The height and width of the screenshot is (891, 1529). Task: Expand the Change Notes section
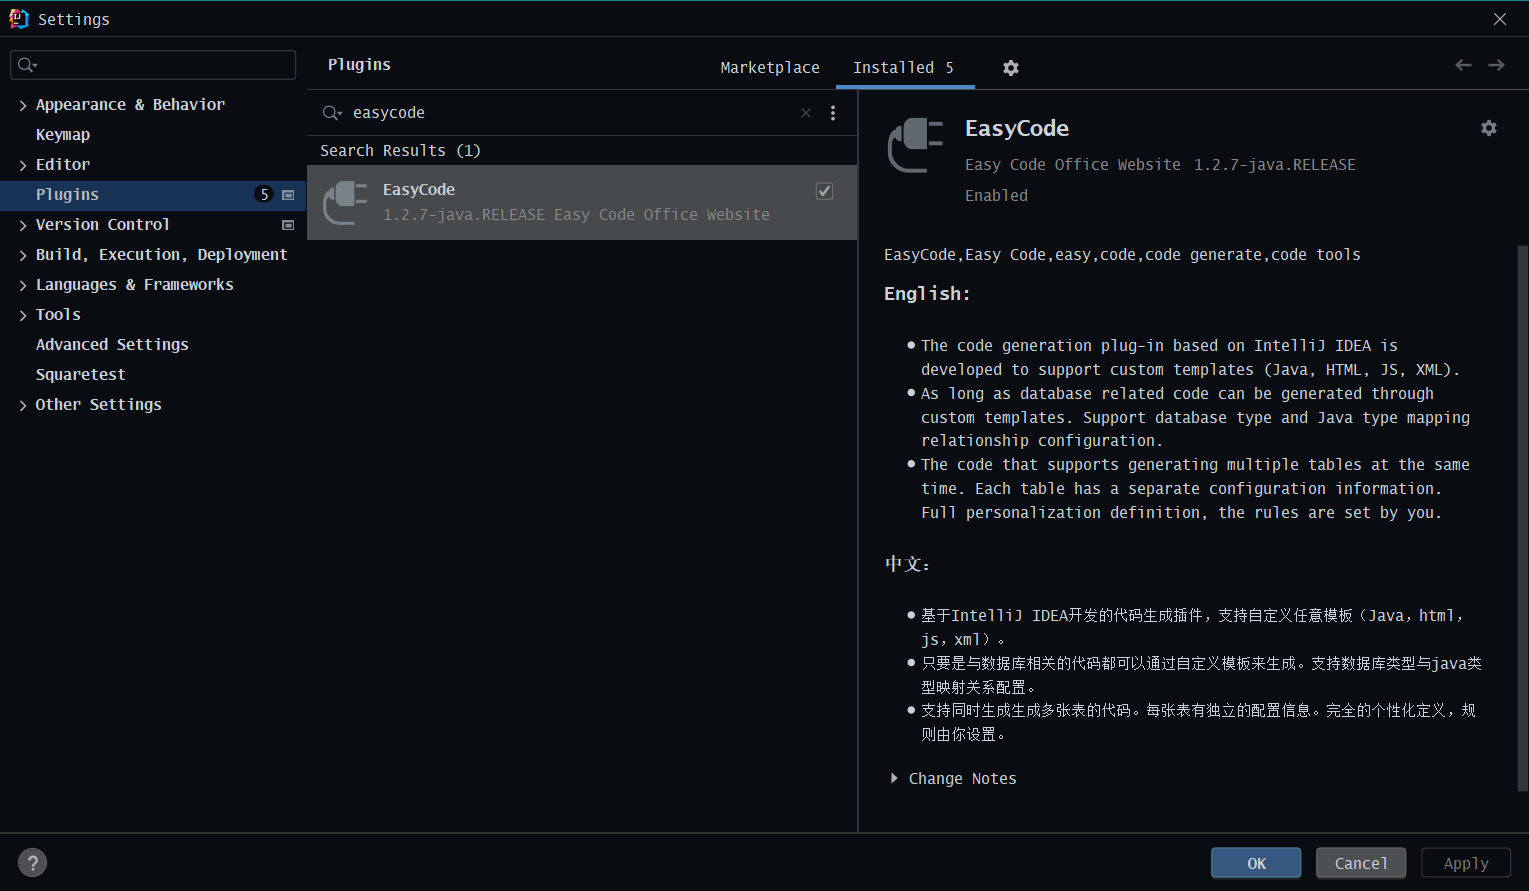click(x=894, y=778)
